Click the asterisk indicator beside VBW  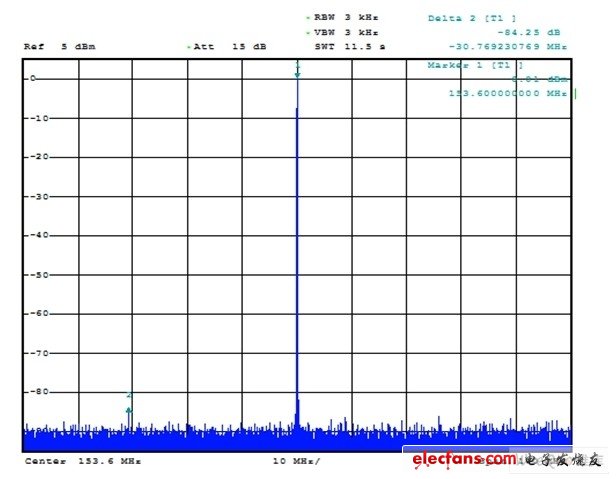click(307, 32)
